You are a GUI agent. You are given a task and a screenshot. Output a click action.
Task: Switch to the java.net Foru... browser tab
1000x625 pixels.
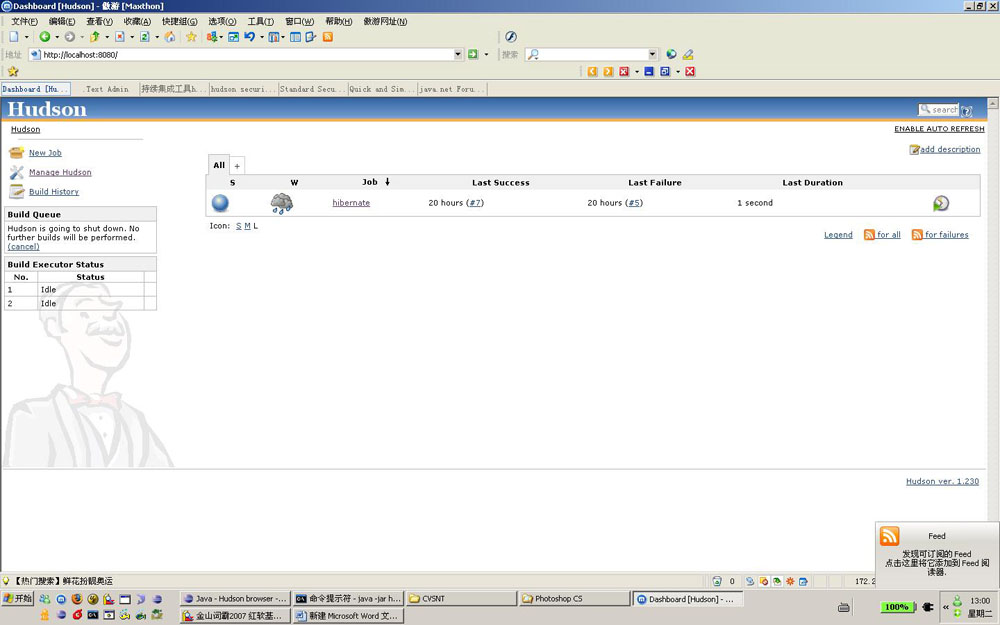(452, 89)
